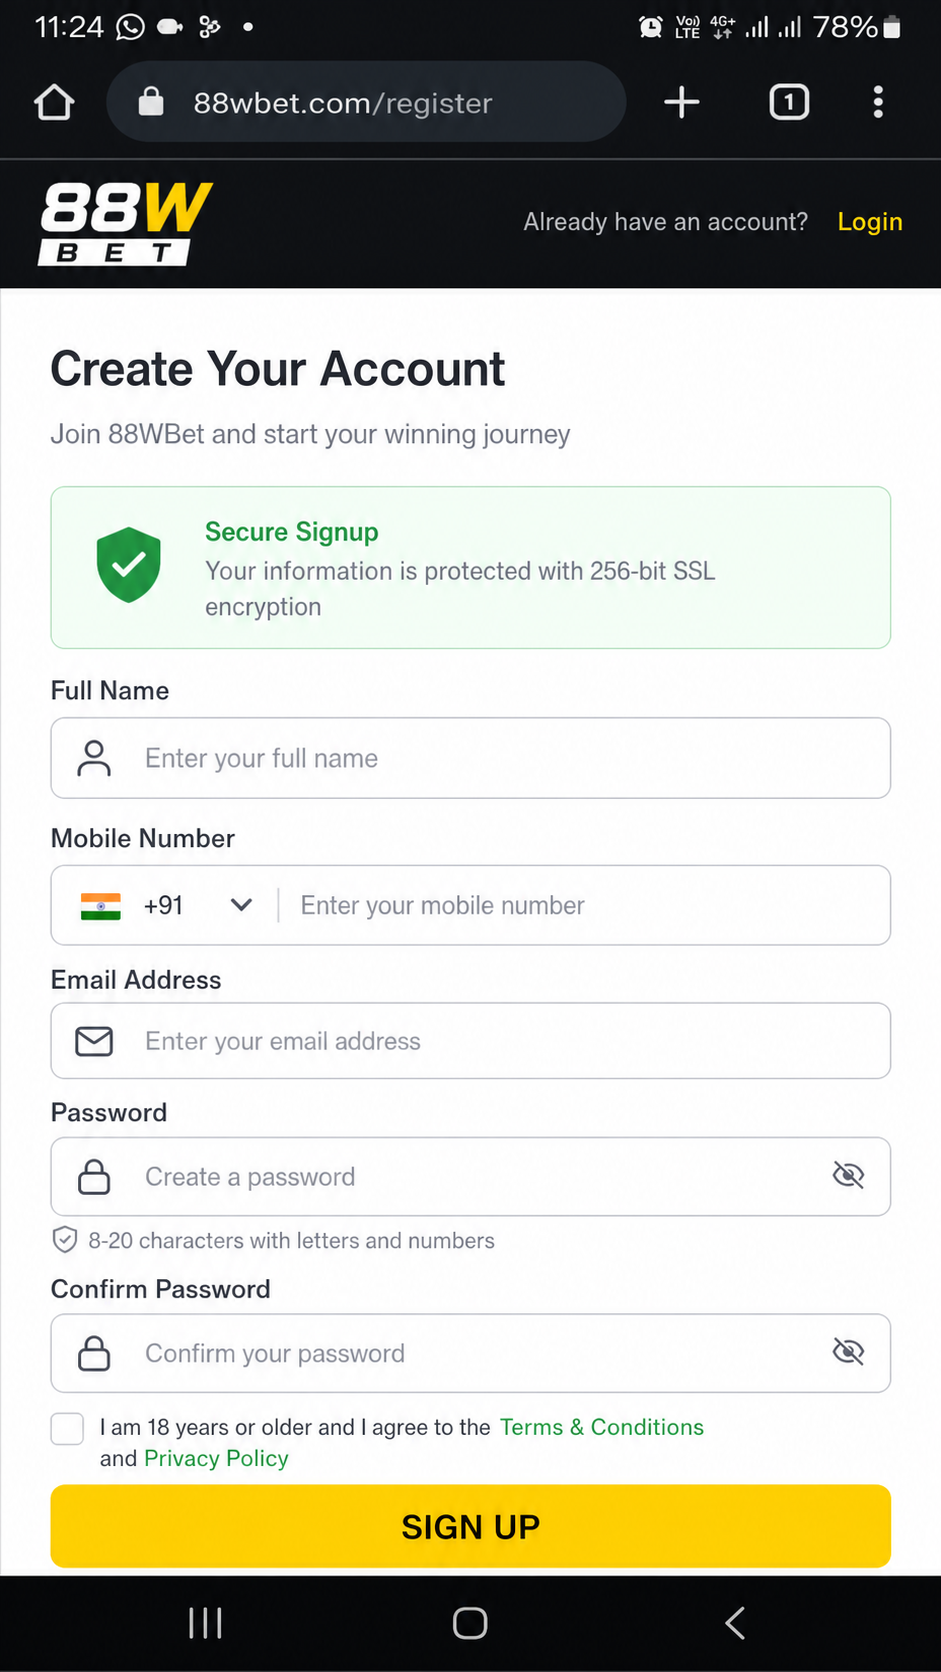
Task: Click the yellow SIGN UP button
Action: [x=471, y=1526]
